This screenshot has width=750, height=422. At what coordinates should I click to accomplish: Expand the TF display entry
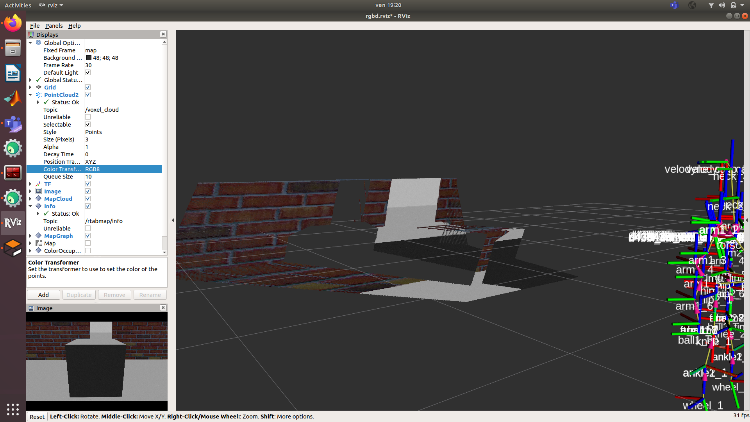31,184
